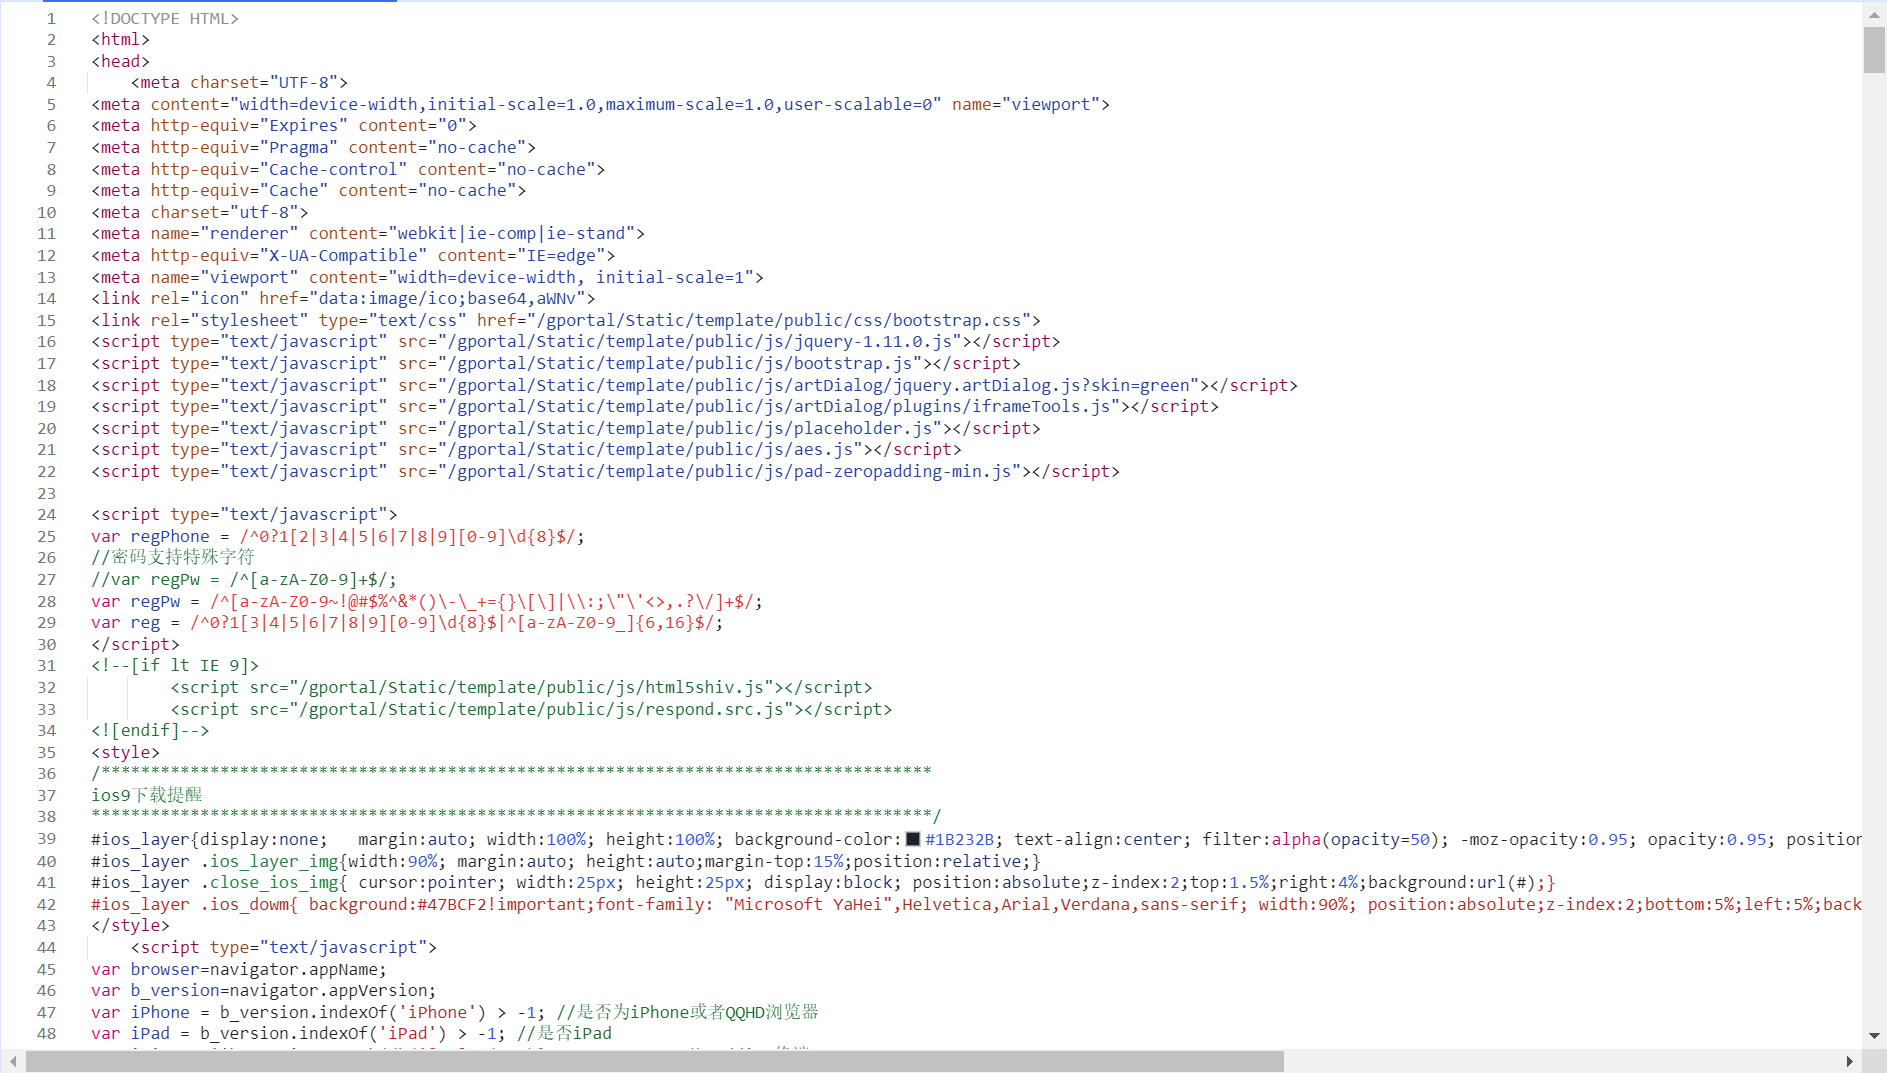Click the .close_ios_img selector

[x=269, y=882]
